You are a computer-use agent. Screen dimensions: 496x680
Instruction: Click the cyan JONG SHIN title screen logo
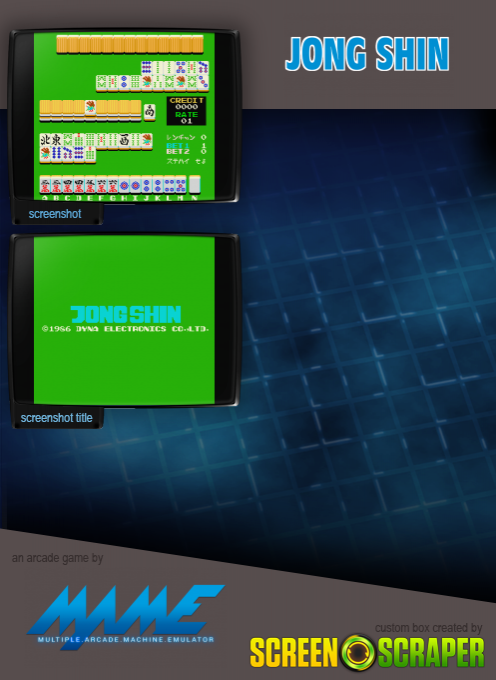[x=126, y=314]
